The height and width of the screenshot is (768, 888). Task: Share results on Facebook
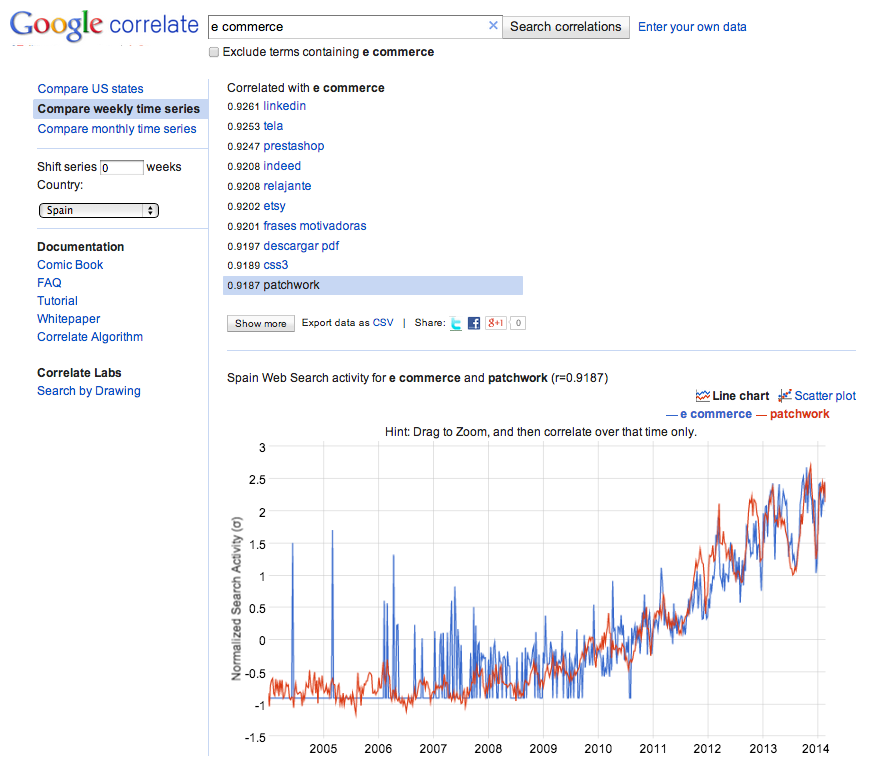(474, 323)
